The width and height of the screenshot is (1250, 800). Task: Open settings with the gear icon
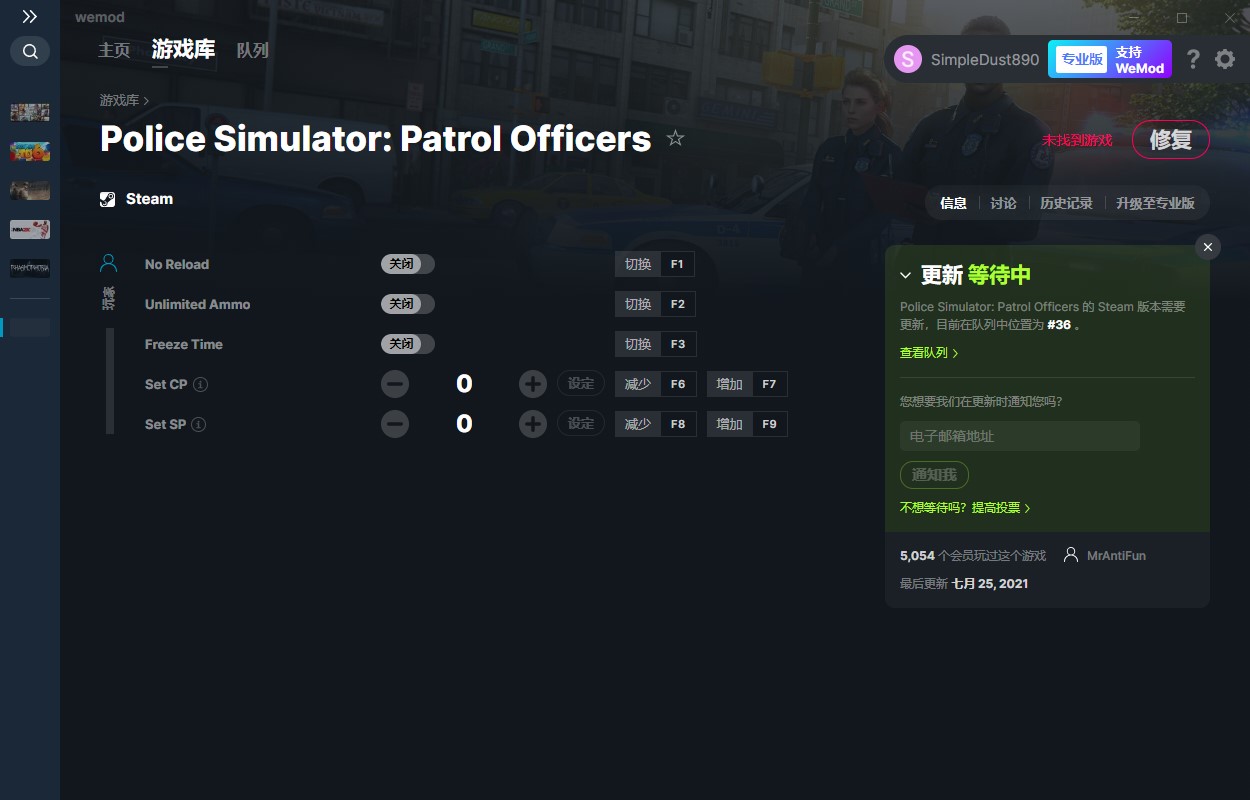[1225, 59]
